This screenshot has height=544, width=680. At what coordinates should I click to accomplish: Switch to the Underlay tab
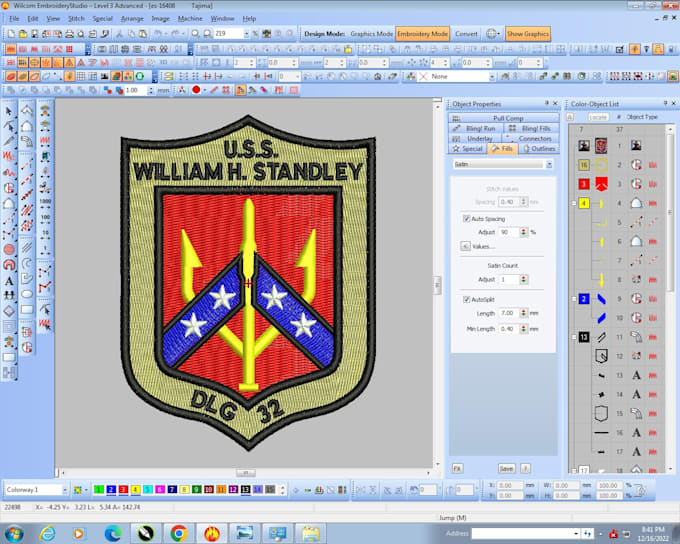[475, 138]
